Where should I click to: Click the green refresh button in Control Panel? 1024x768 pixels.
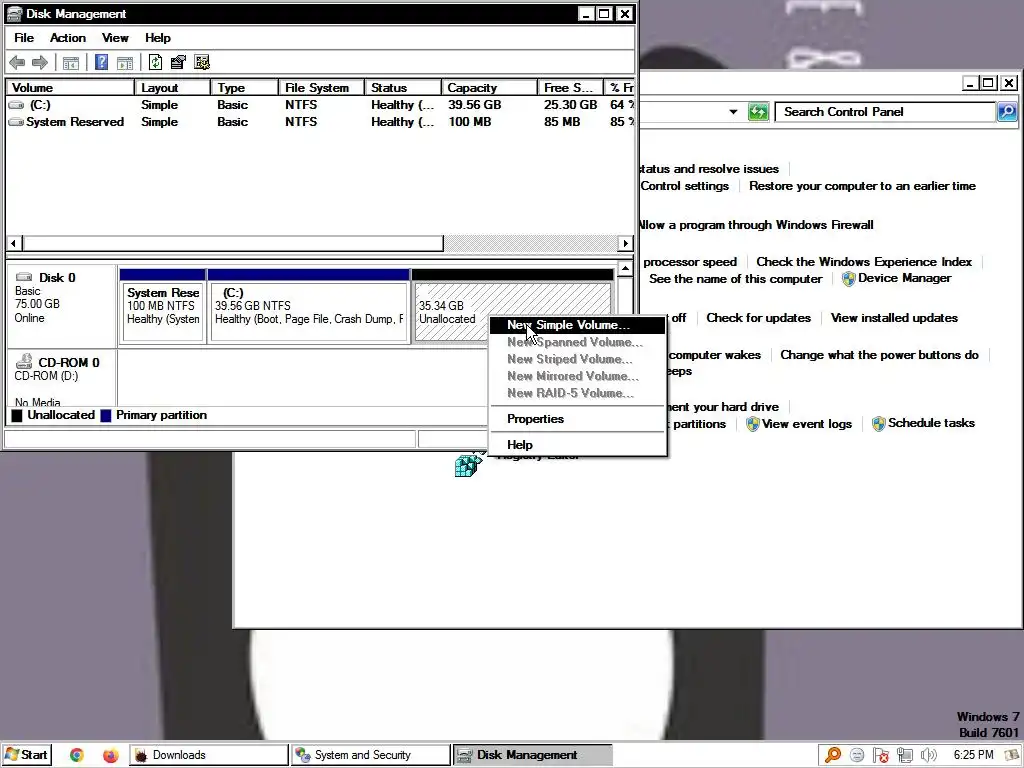pos(758,112)
